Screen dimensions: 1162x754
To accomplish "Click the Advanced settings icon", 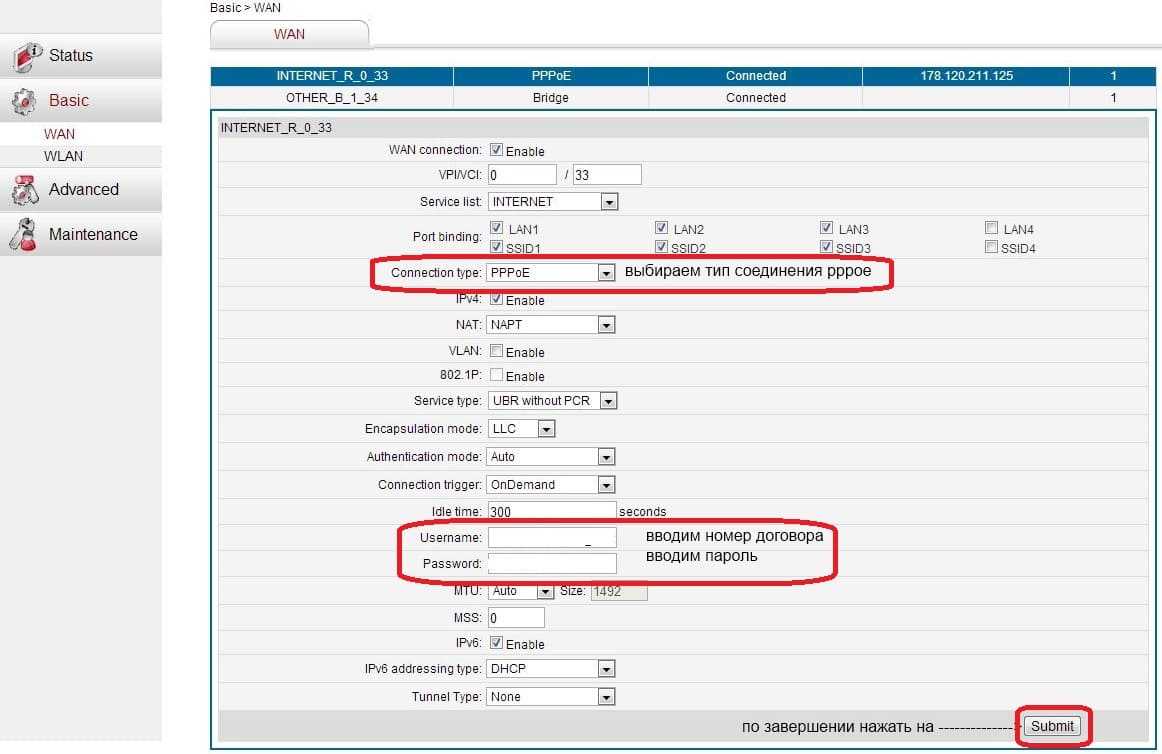I will (x=25, y=190).
